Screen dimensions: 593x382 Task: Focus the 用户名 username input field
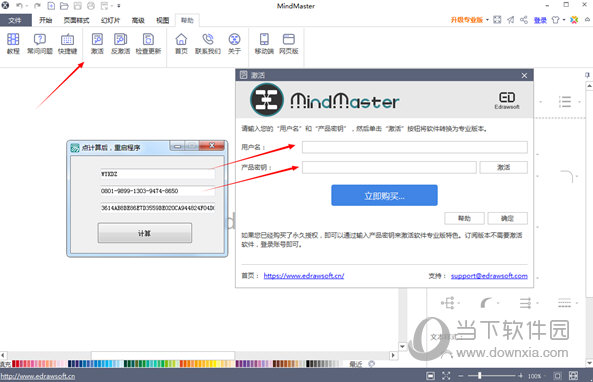point(414,147)
